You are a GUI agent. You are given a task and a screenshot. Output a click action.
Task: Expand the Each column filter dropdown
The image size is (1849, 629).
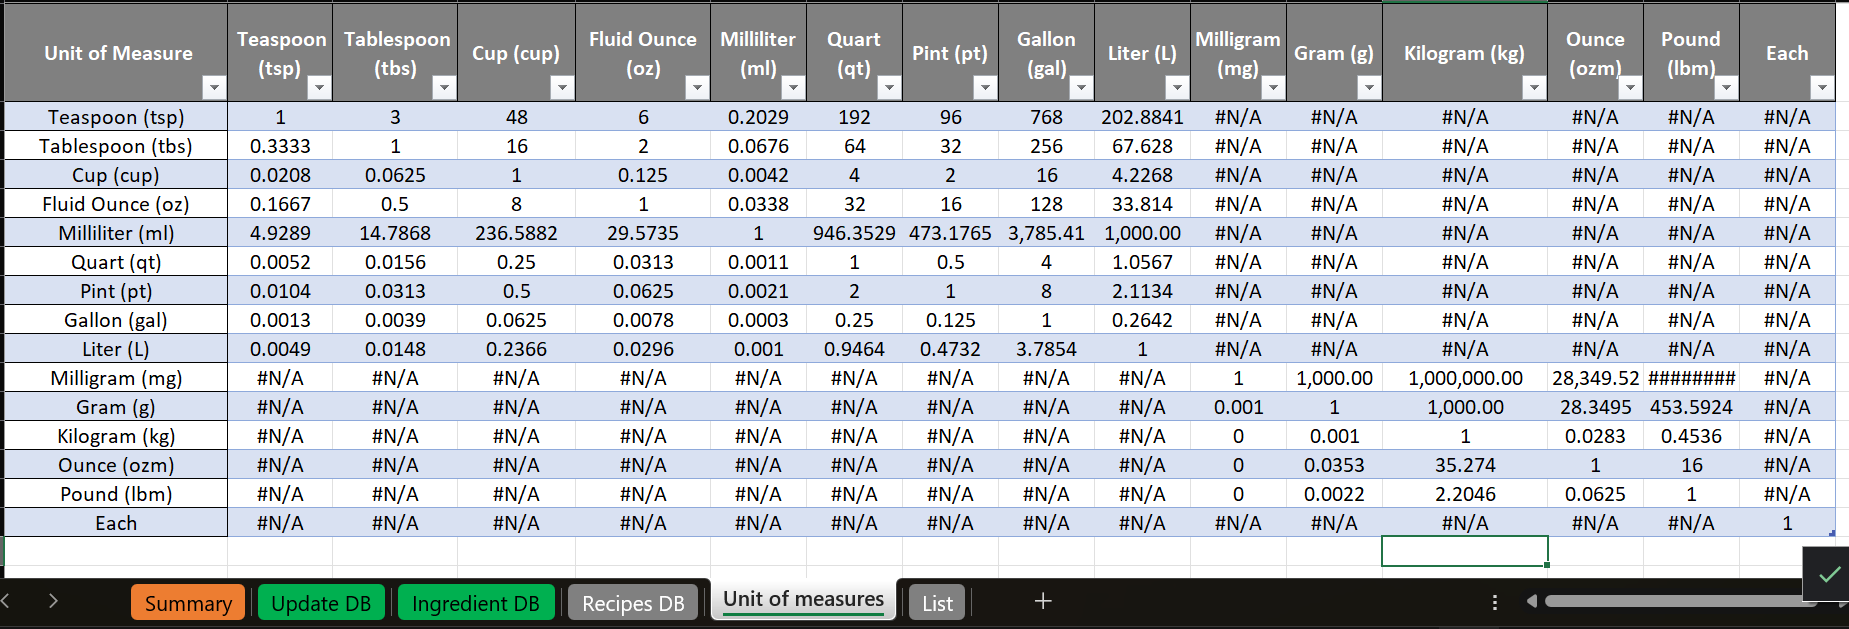coord(1822,88)
